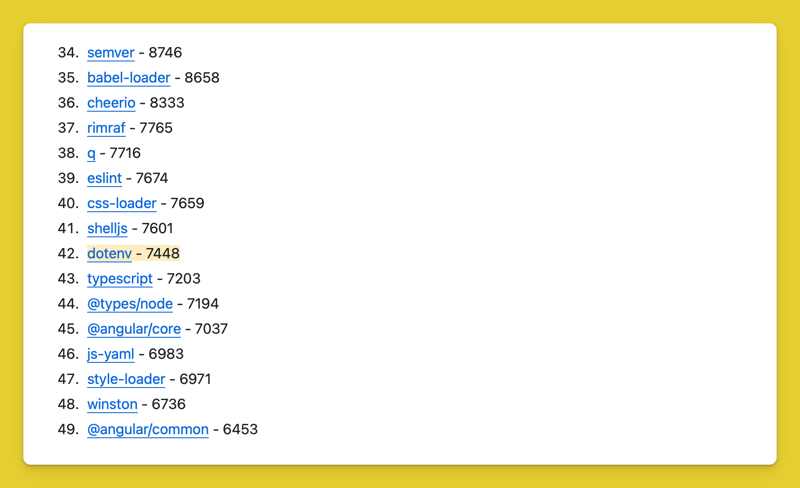Click the shelljs link

[107, 228]
